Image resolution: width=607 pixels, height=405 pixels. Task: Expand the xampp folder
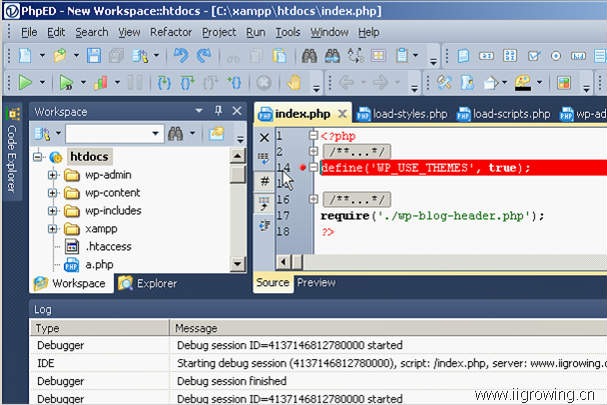point(52,229)
